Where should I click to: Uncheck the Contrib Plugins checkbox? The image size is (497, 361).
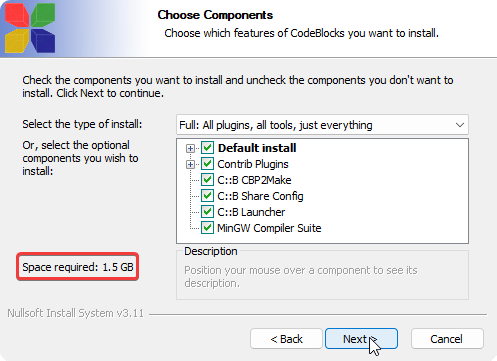[x=207, y=164]
